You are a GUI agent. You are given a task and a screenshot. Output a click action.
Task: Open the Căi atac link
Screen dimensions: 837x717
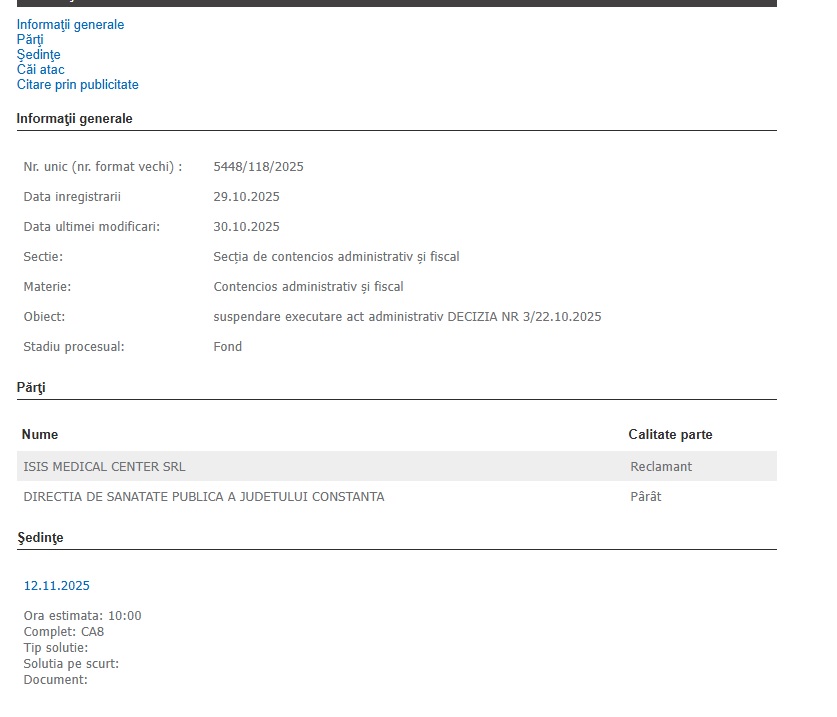[40, 69]
